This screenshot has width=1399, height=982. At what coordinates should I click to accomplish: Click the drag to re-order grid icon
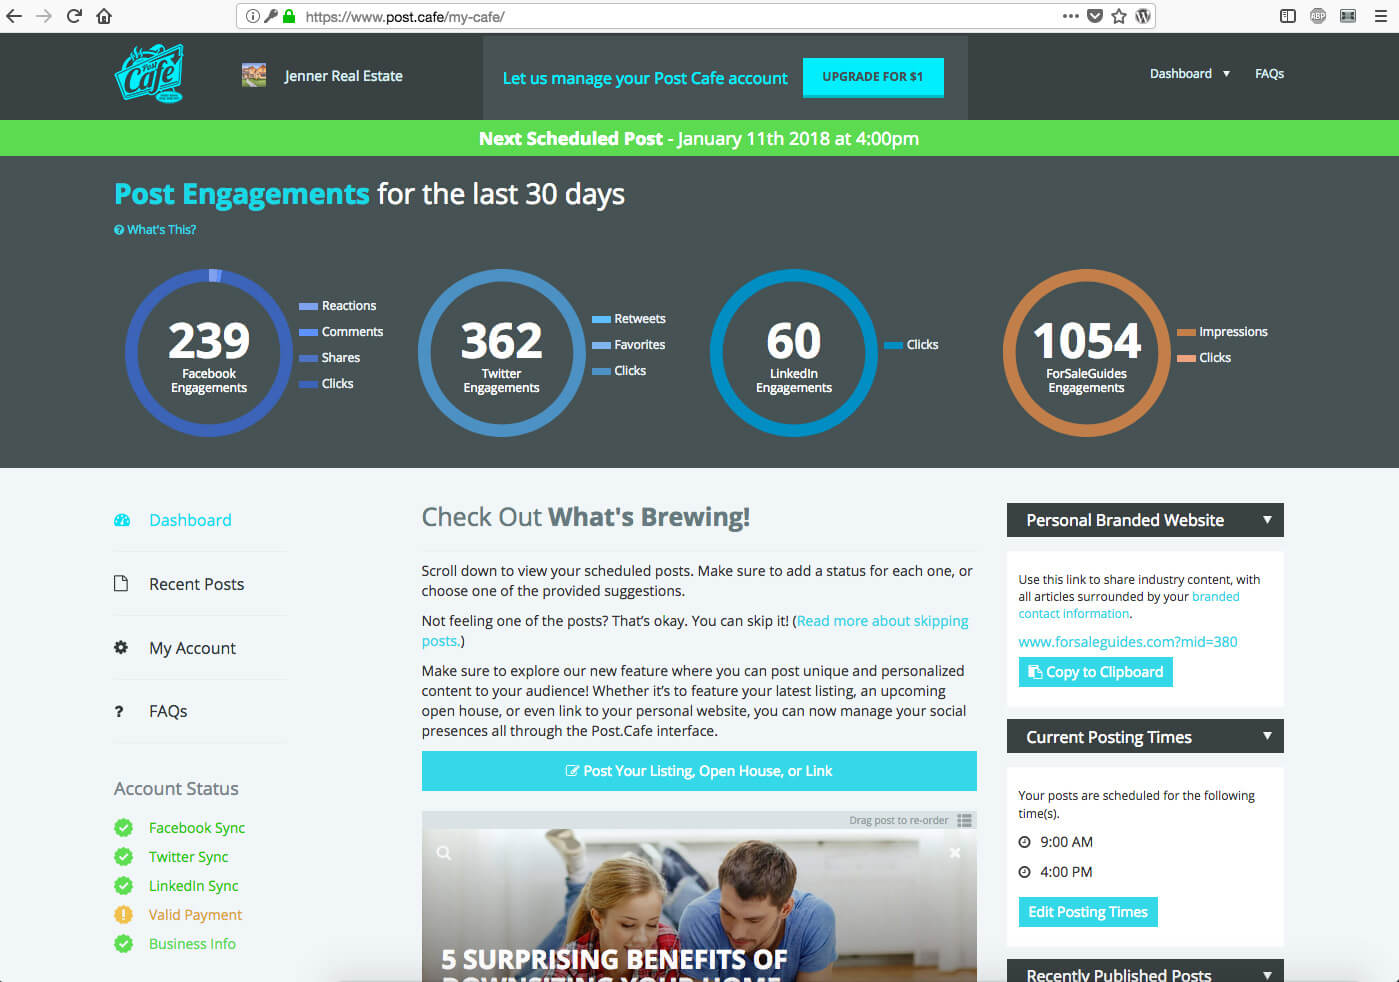tap(964, 820)
